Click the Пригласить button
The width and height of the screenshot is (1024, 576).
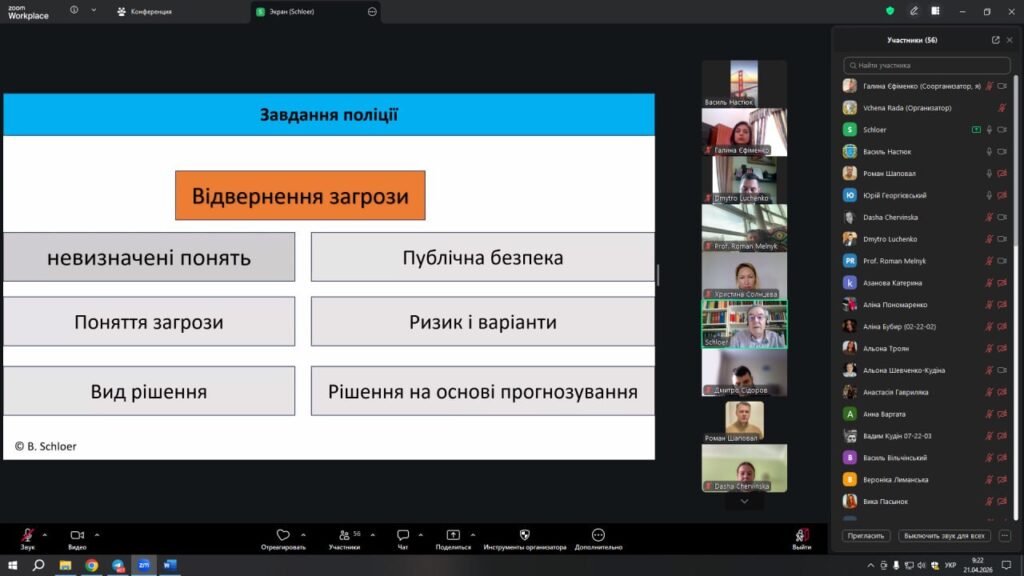[866, 535]
